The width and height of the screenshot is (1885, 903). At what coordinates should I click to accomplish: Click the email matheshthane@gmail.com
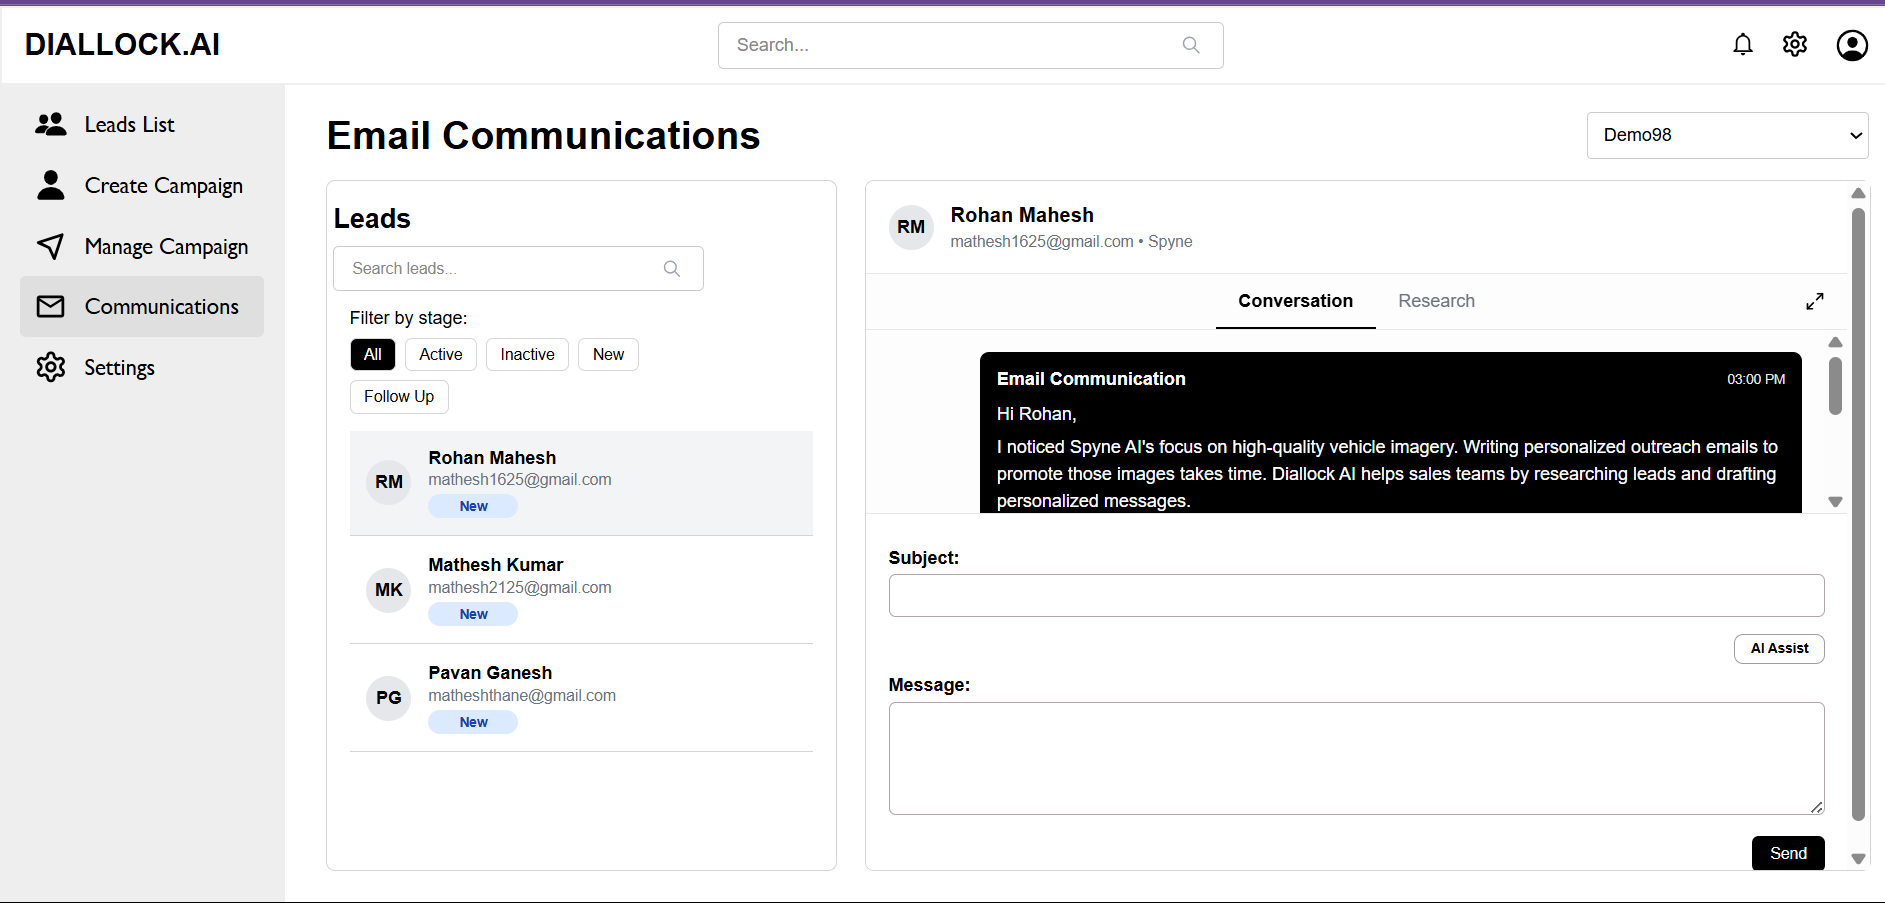coord(522,696)
